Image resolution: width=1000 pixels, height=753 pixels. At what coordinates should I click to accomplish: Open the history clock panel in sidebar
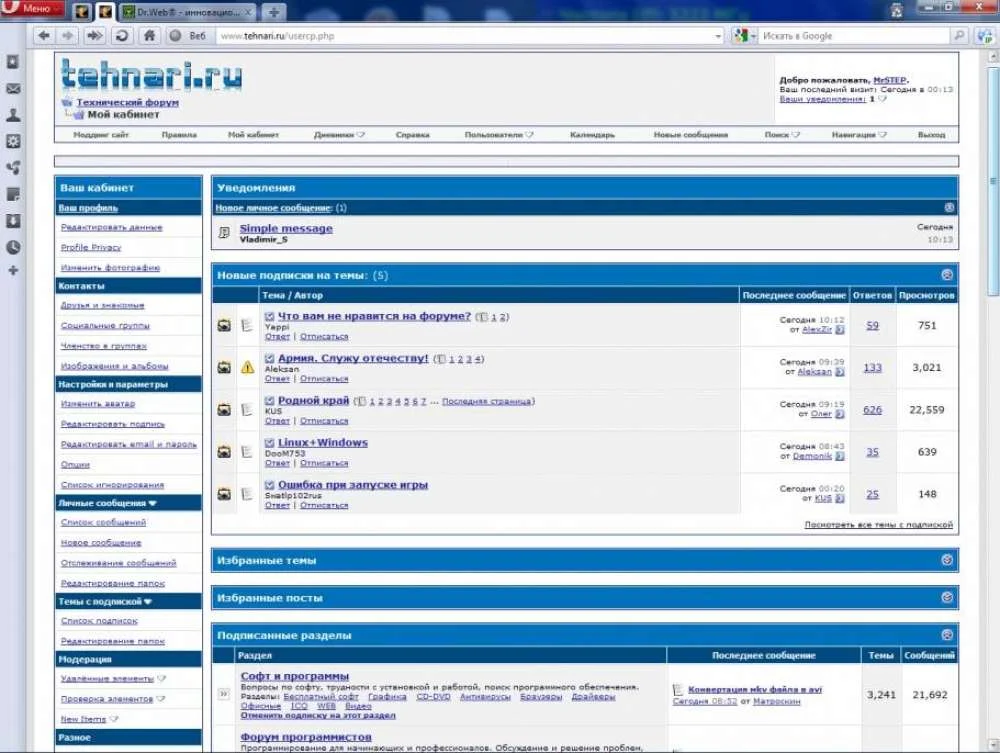click(x=13, y=247)
